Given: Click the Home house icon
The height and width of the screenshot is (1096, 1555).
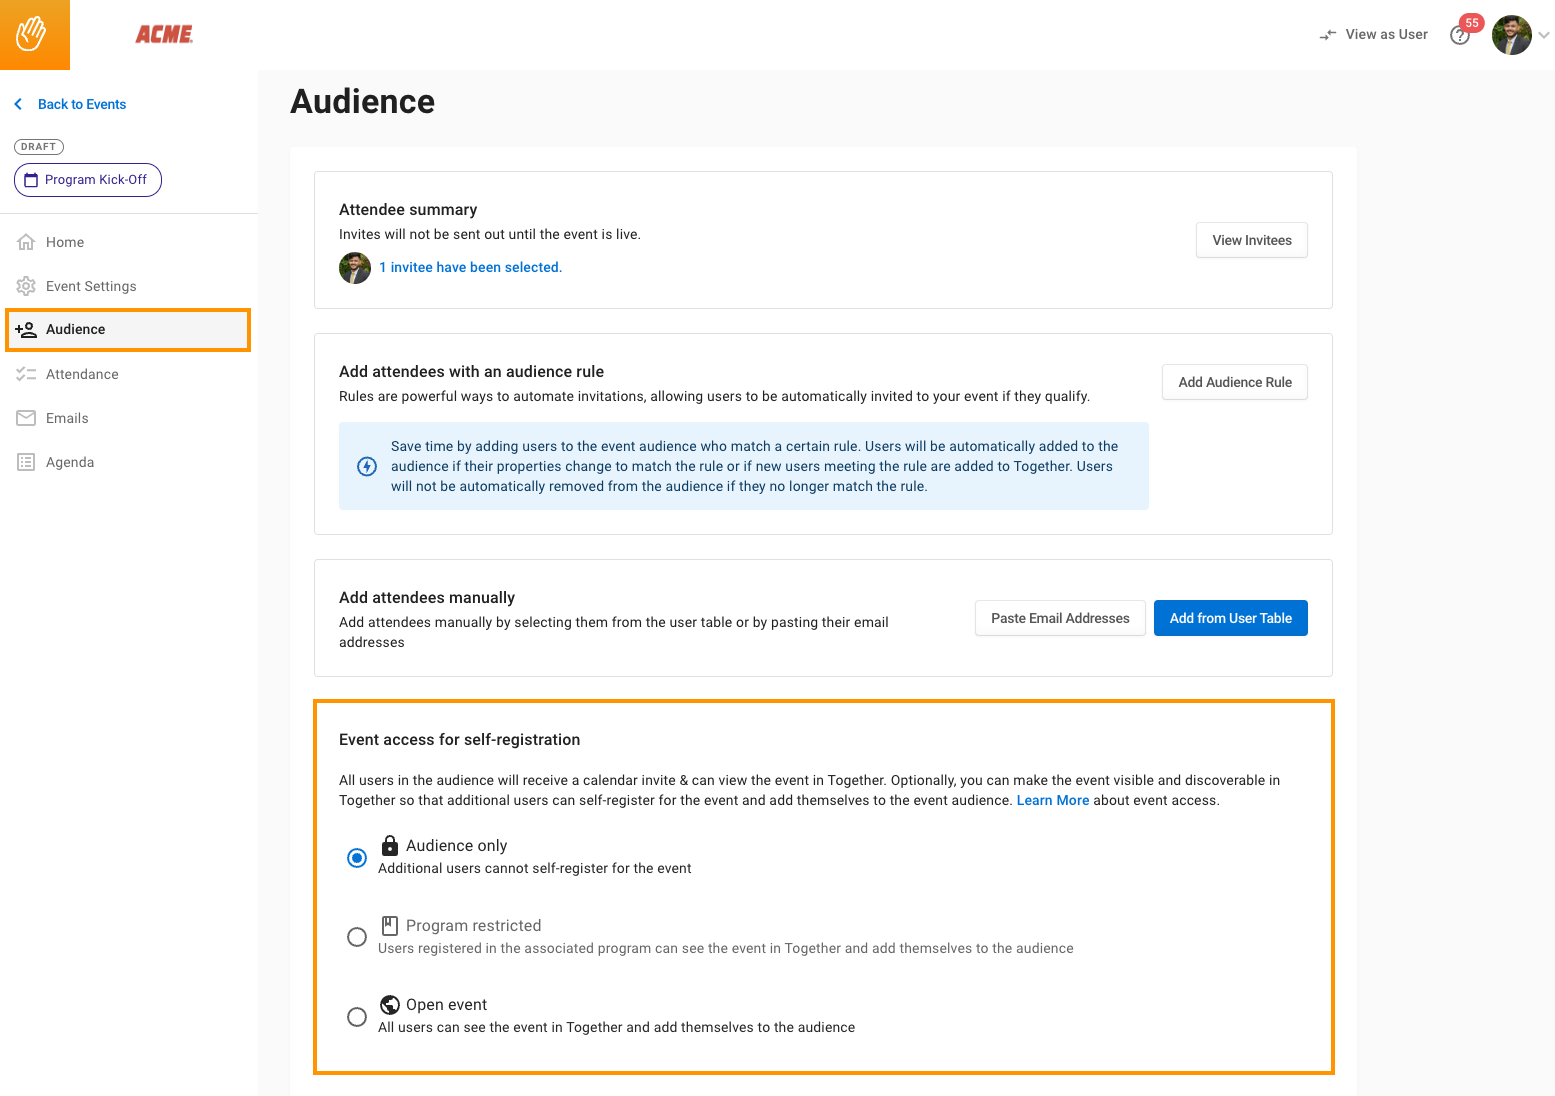Looking at the screenshot, I should 26,242.
